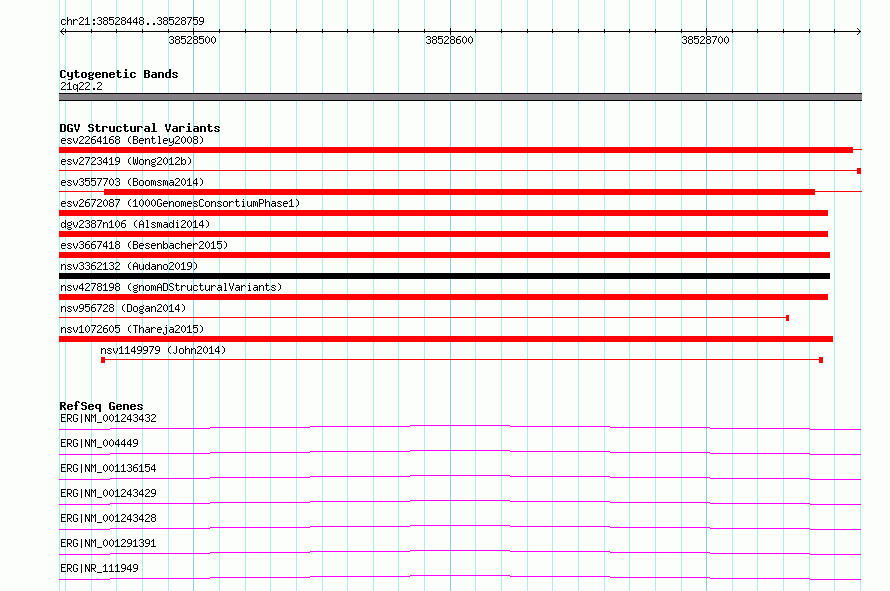Image resolution: width=890 pixels, height=591 pixels.
Task: Open variant esv3667418 (Besenbacher2015)
Action: (x=144, y=245)
